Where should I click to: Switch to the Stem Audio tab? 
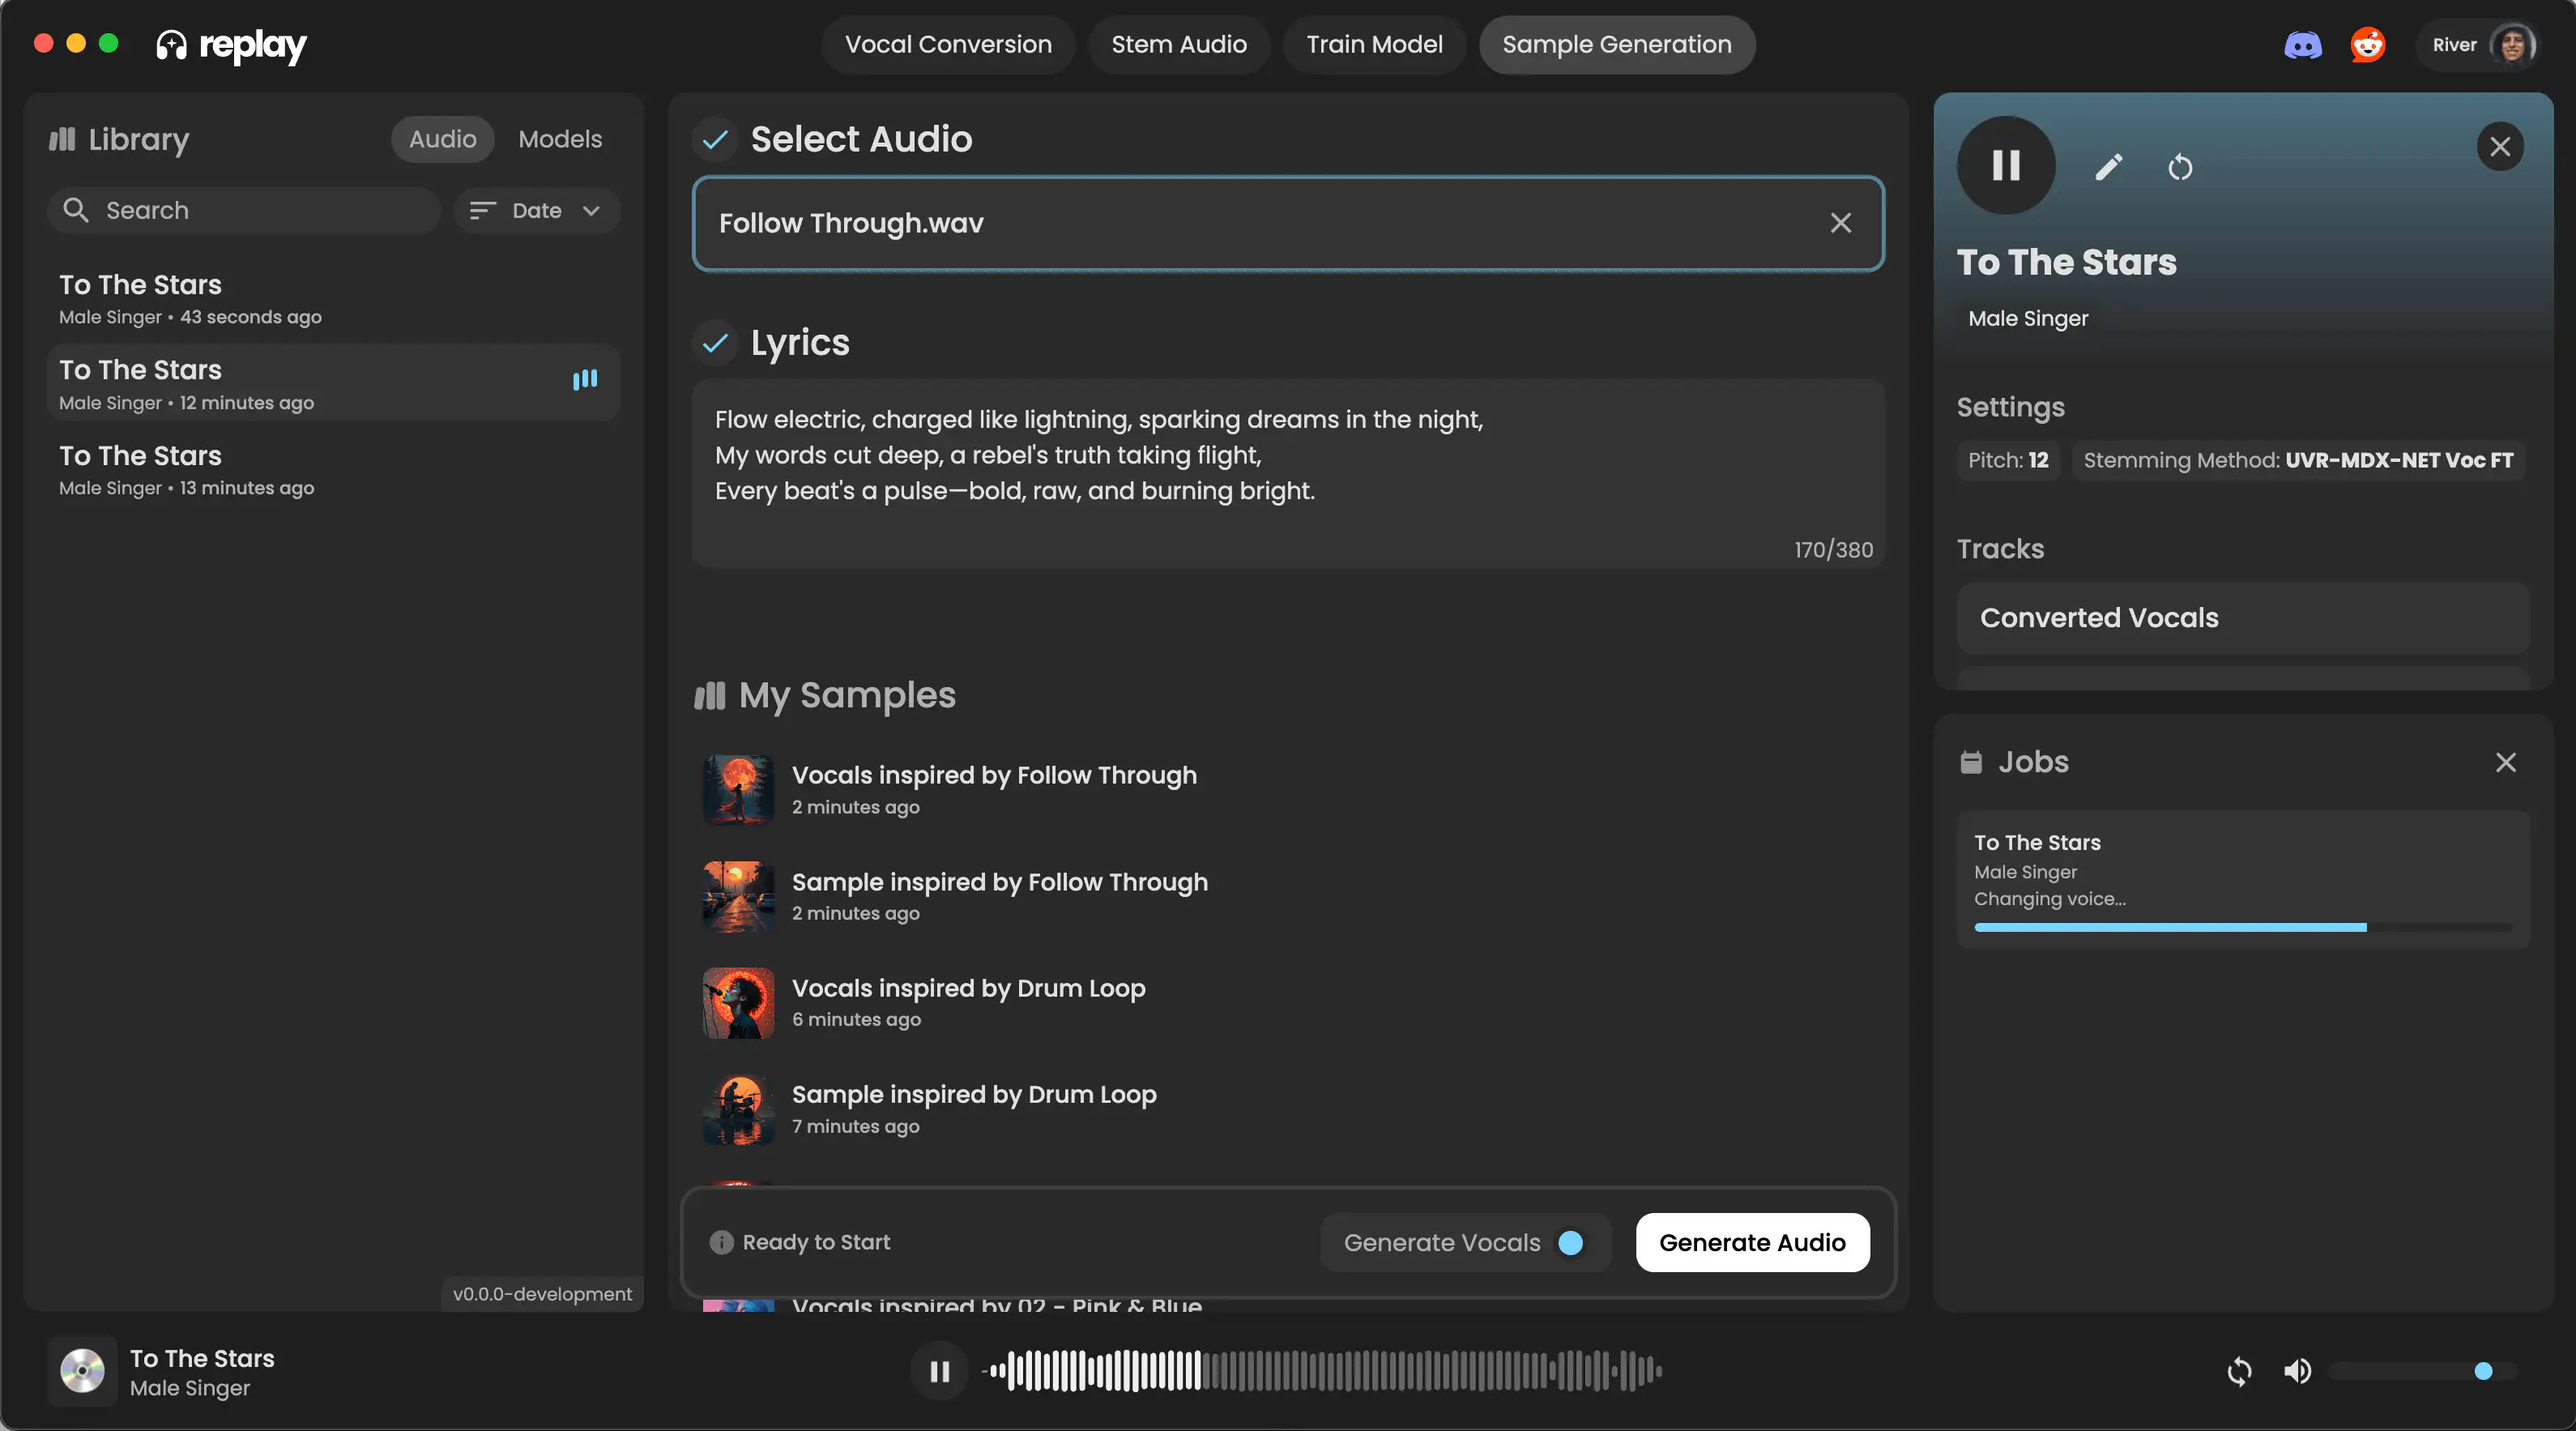click(1179, 44)
